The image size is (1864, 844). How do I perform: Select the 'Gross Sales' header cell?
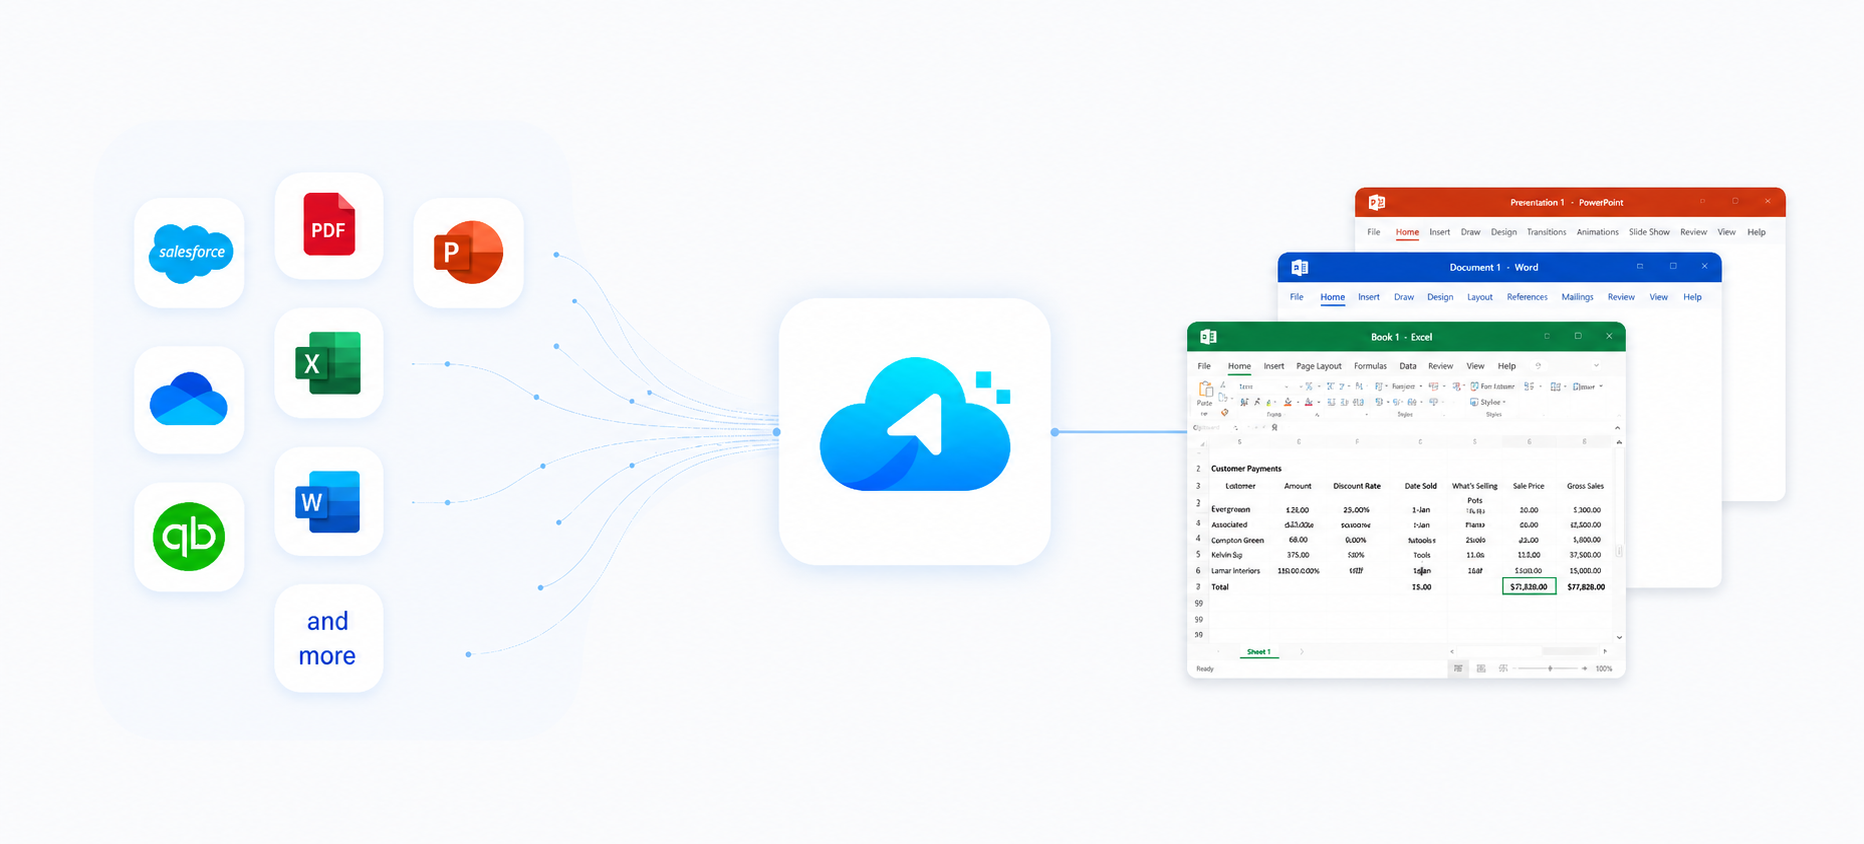pos(1585,486)
